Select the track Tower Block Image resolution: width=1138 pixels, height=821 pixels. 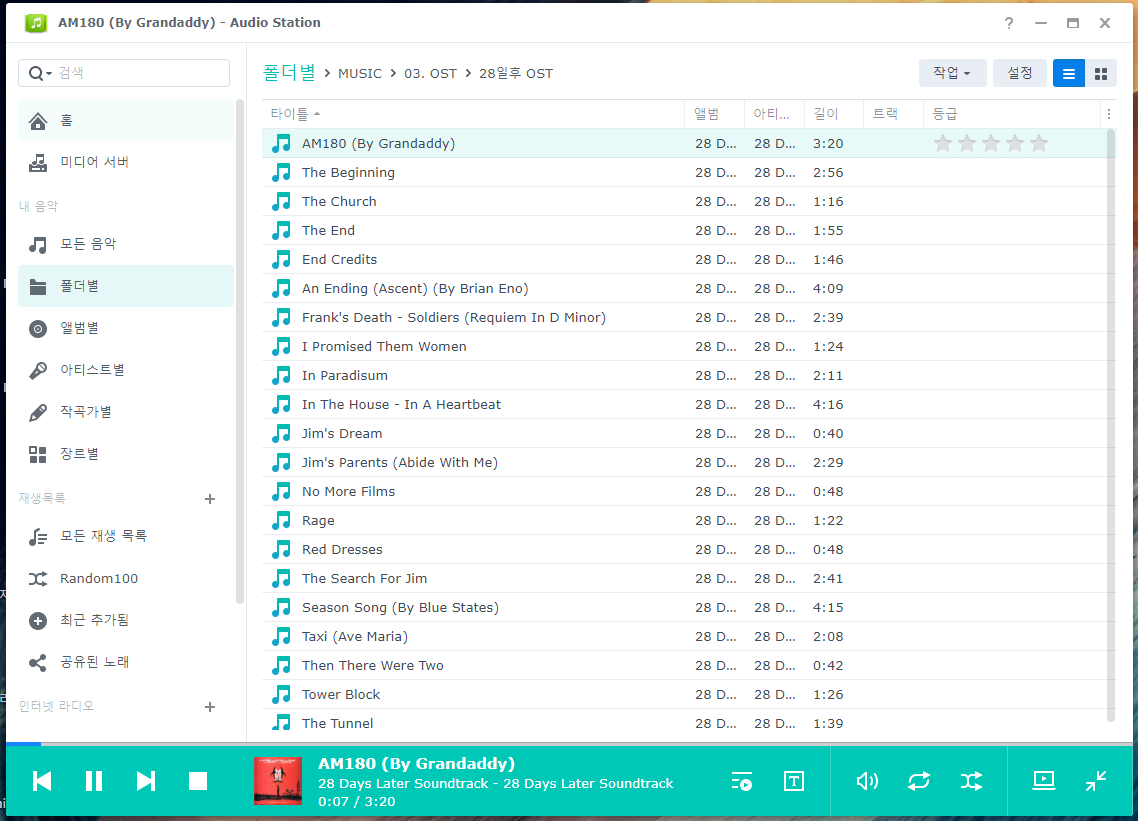(x=684, y=695)
